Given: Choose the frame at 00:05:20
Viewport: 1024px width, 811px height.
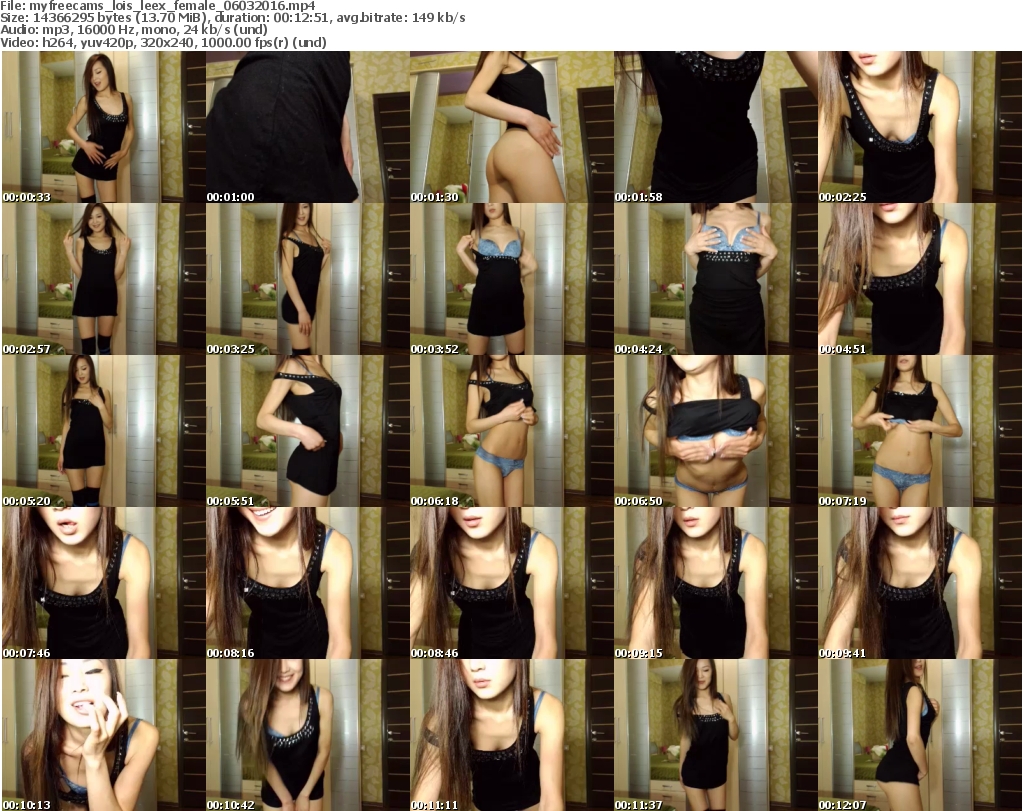Looking at the screenshot, I should pos(104,431).
